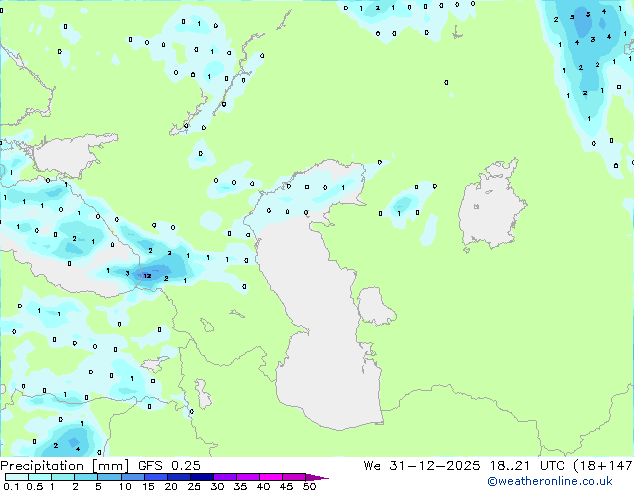The image size is (634, 490).
Task: Click the '12' precipitation value on the map
Action: point(148,276)
